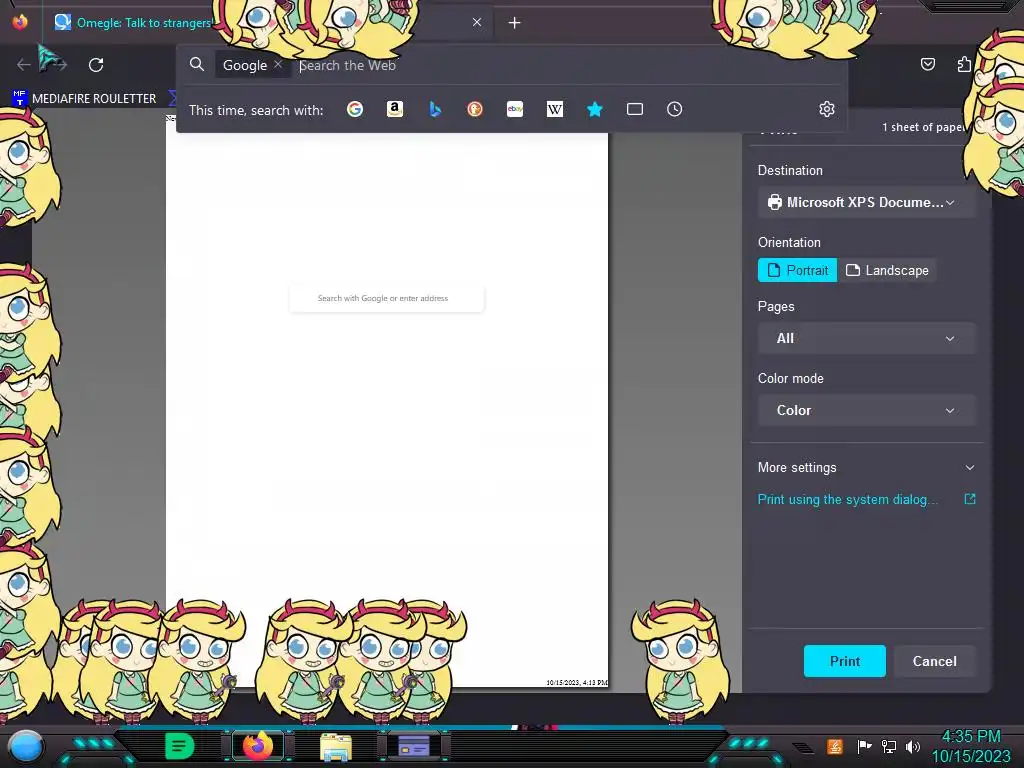
Task: Select Portrait orientation
Action: [x=797, y=270]
